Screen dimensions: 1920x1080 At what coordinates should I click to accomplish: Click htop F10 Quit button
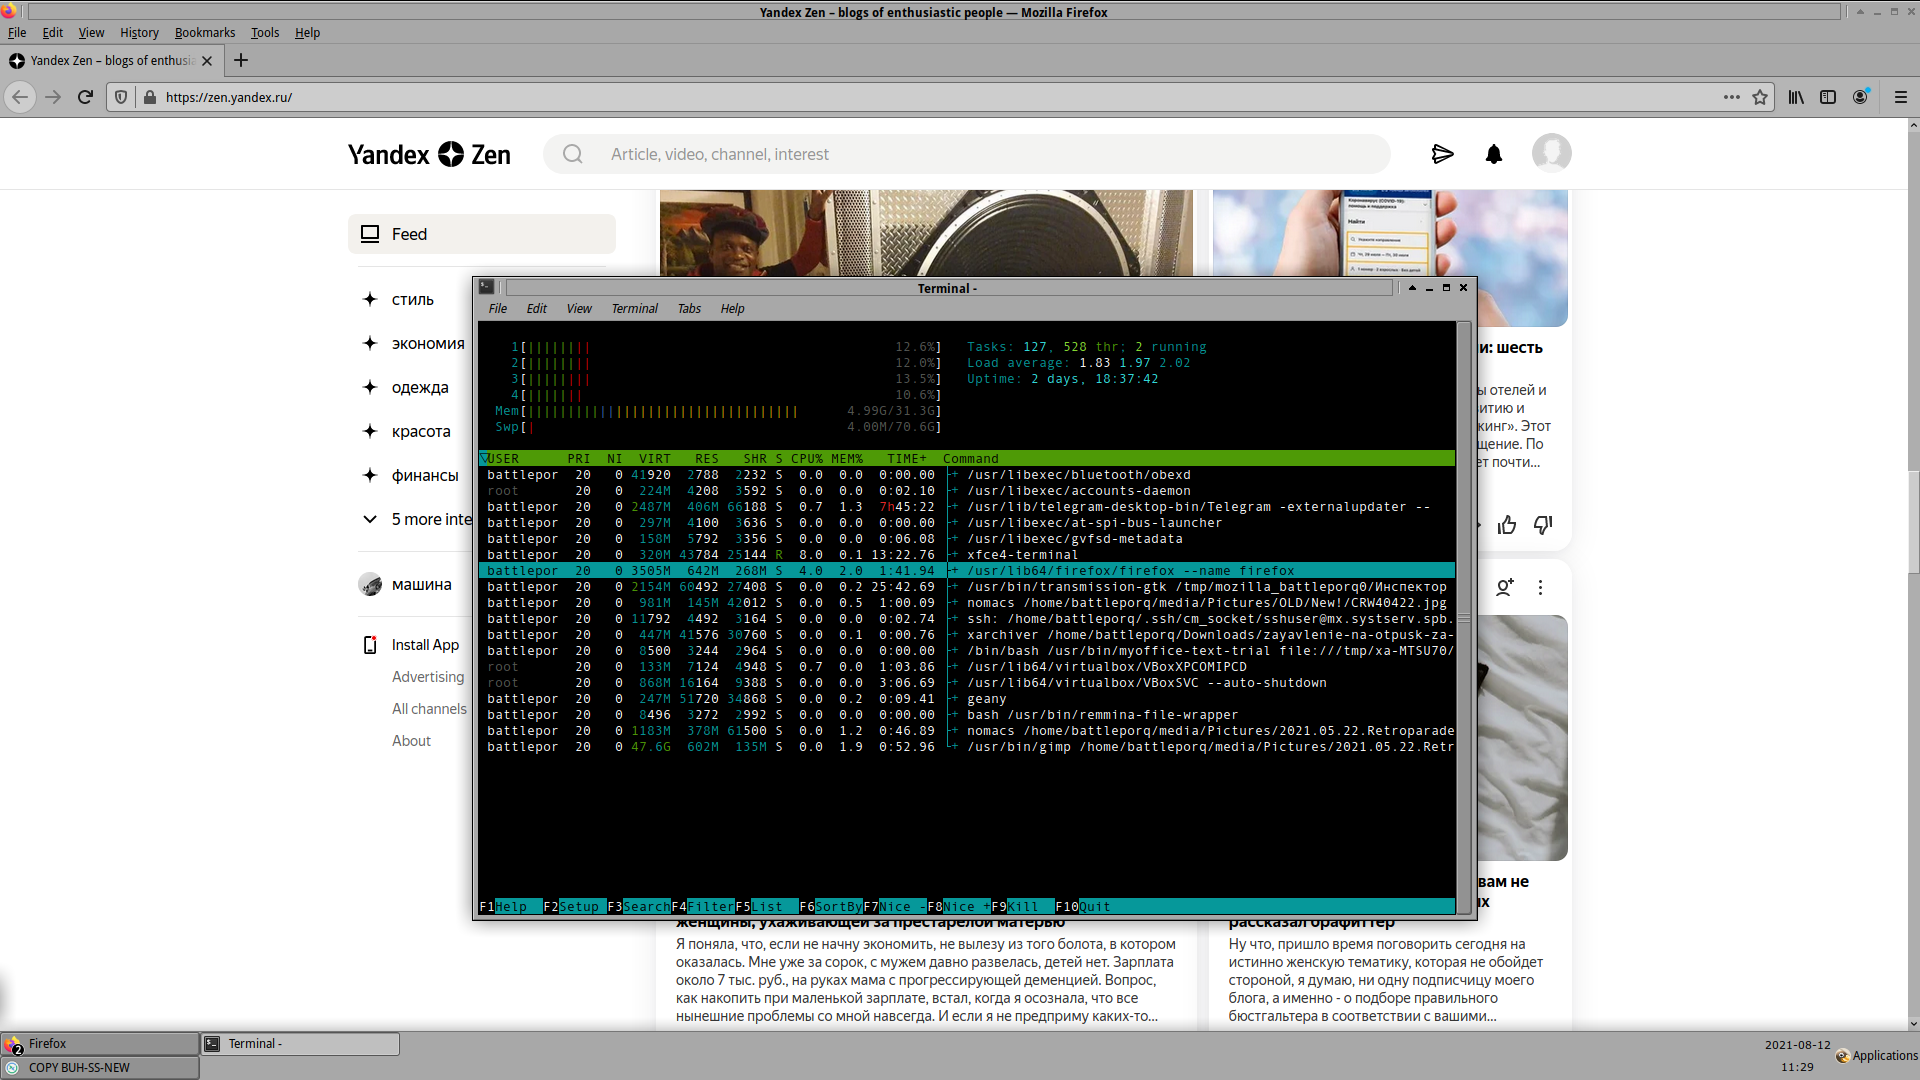coord(1083,907)
